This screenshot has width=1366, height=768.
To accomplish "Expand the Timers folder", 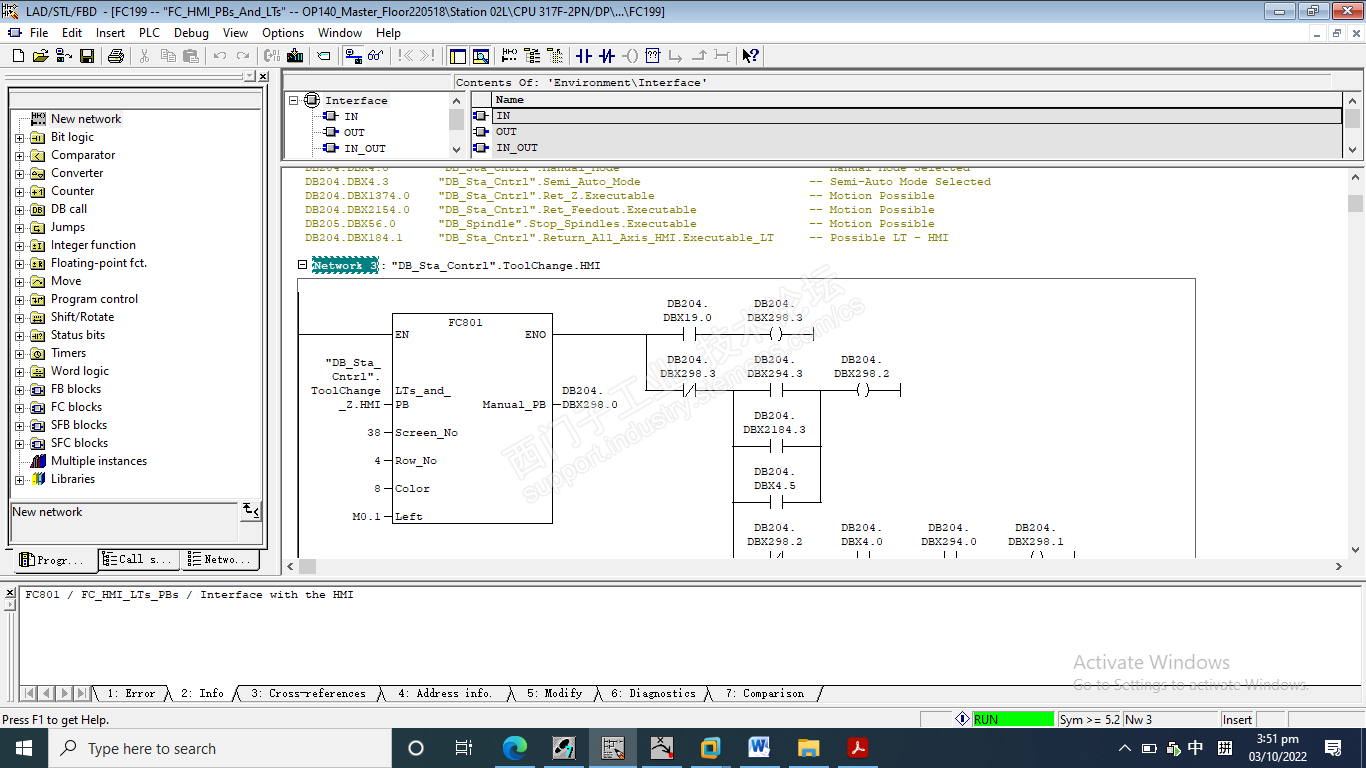I will pyautogui.click(x=19, y=354).
